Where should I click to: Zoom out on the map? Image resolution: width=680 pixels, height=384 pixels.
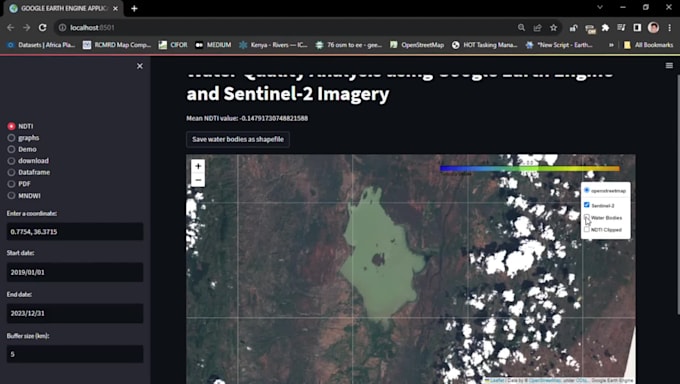(x=198, y=180)
